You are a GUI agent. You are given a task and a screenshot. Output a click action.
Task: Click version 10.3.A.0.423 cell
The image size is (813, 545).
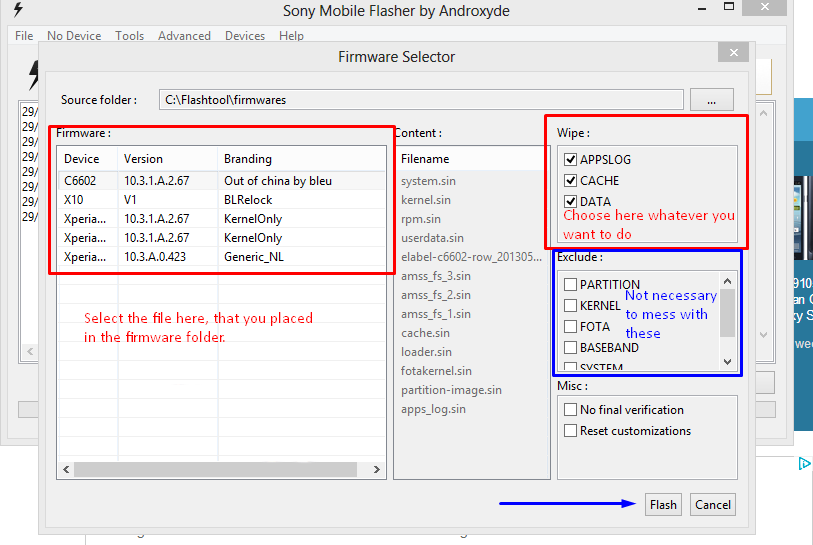pos(155,257)
